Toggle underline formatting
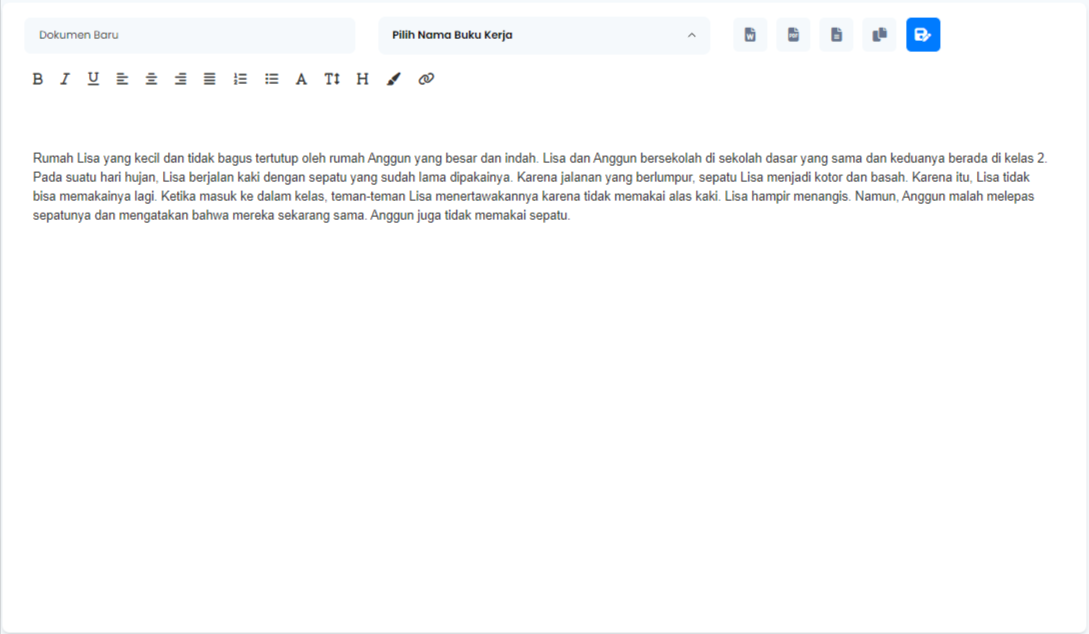 [93, 79]
